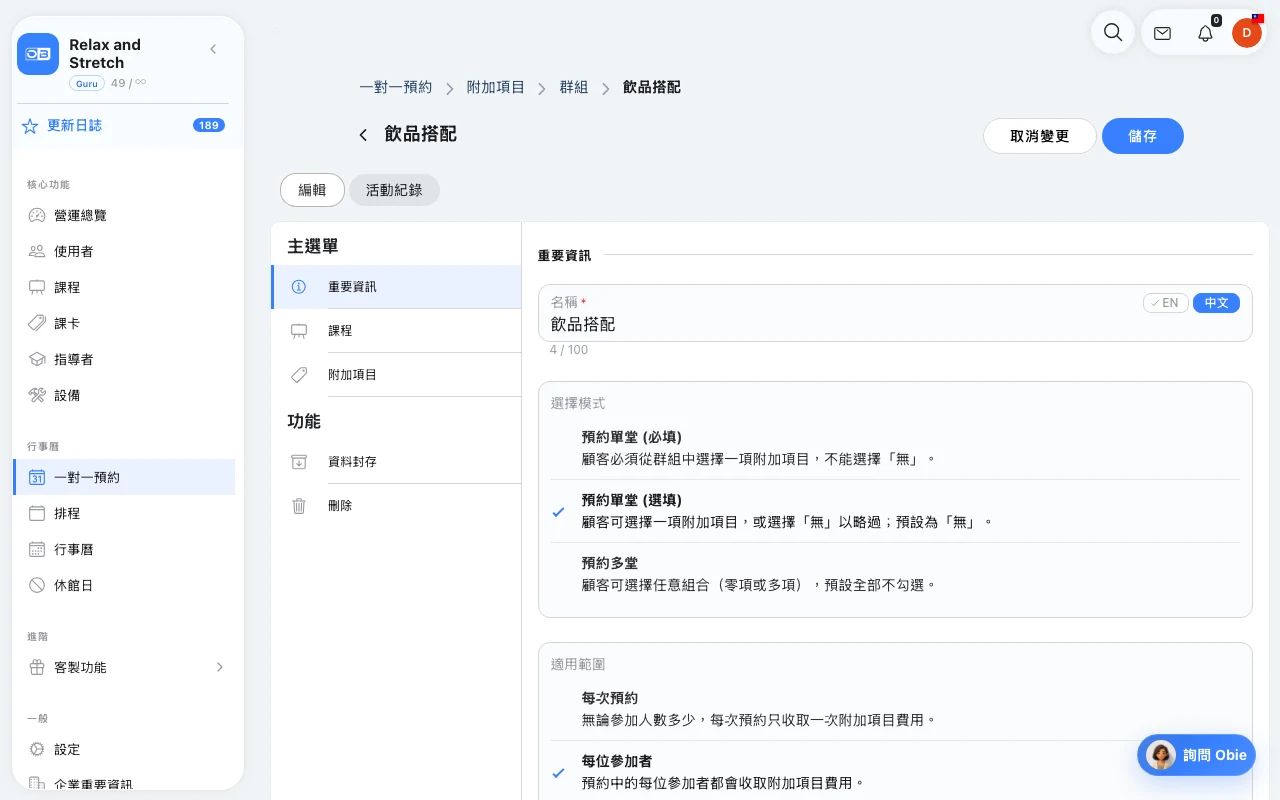Viewport: 1280px width, 800px height.
Task: Open 營運總覽 dashboard in sidebar
Action: click(x=124, y=215)
